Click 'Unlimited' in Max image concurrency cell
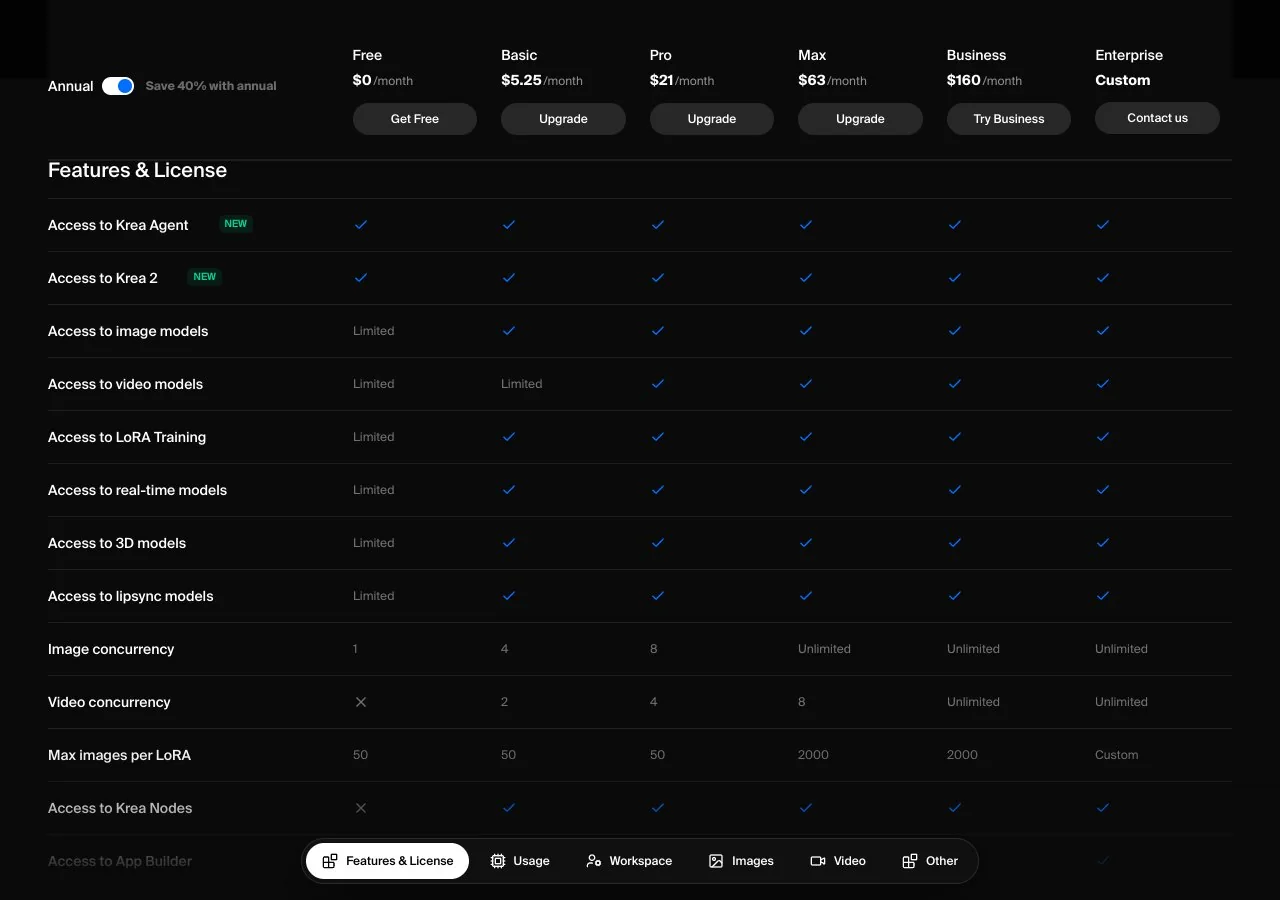Viewport: 1280px width, 900px height. click(824, 649)
